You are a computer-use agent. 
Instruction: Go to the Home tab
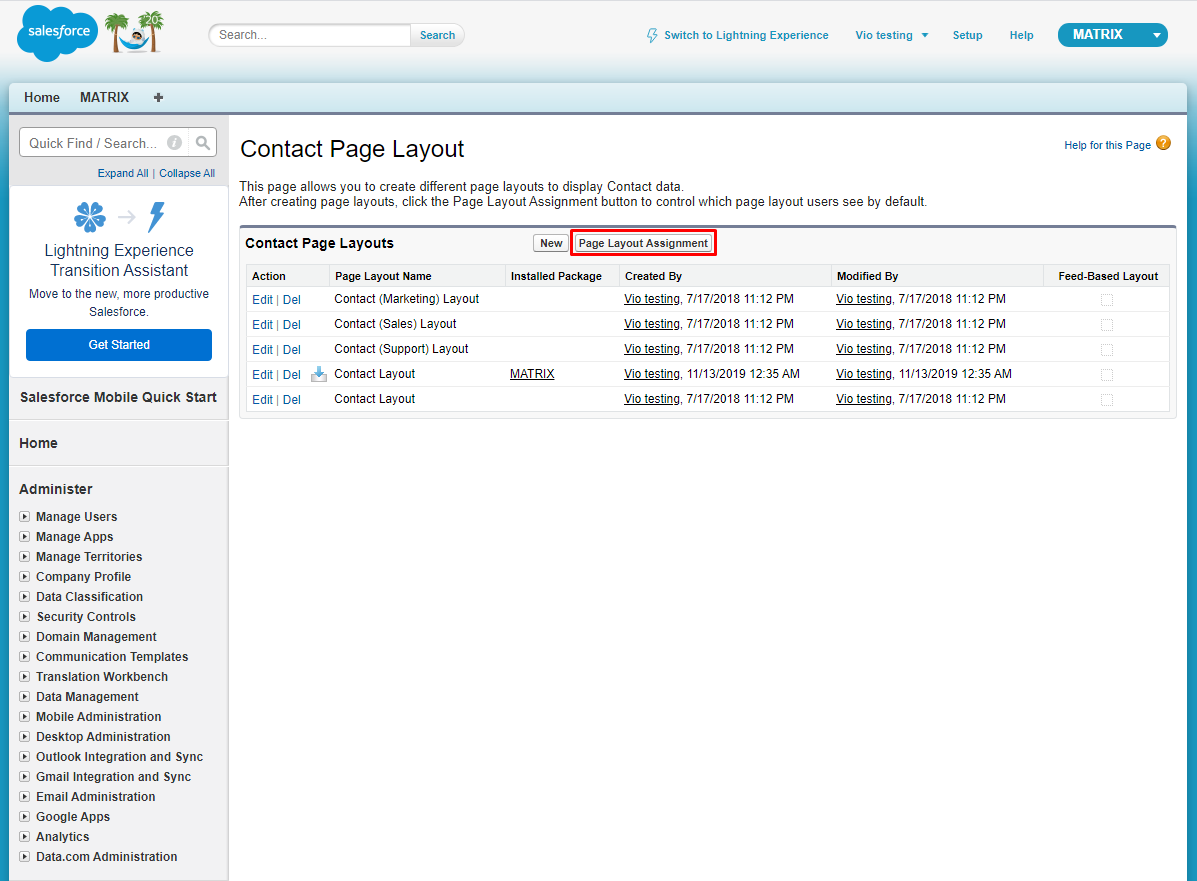[x=41, y=97]
